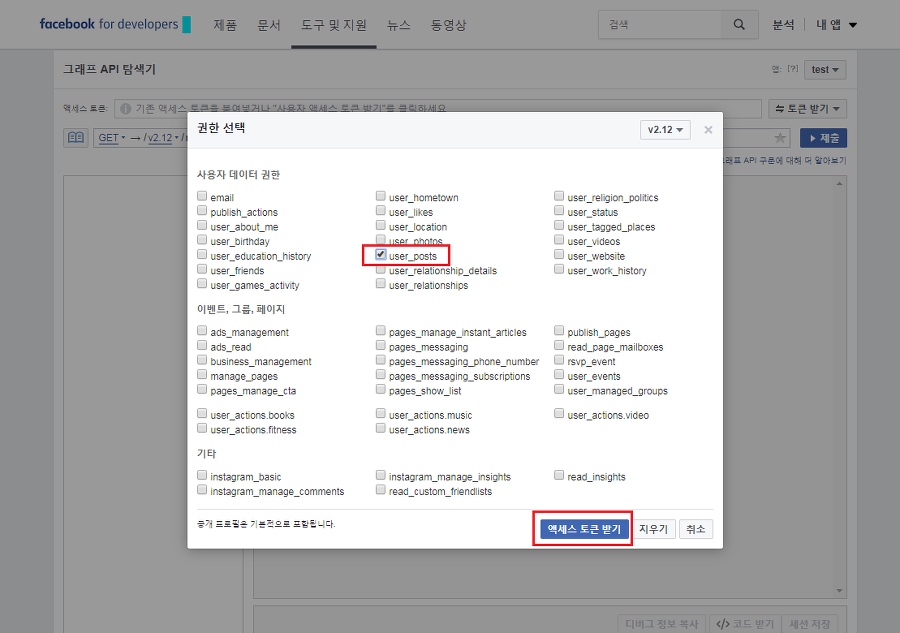Click the 코드 받기 button
Screen dimensions: 900x633
[x=745, y=623]
